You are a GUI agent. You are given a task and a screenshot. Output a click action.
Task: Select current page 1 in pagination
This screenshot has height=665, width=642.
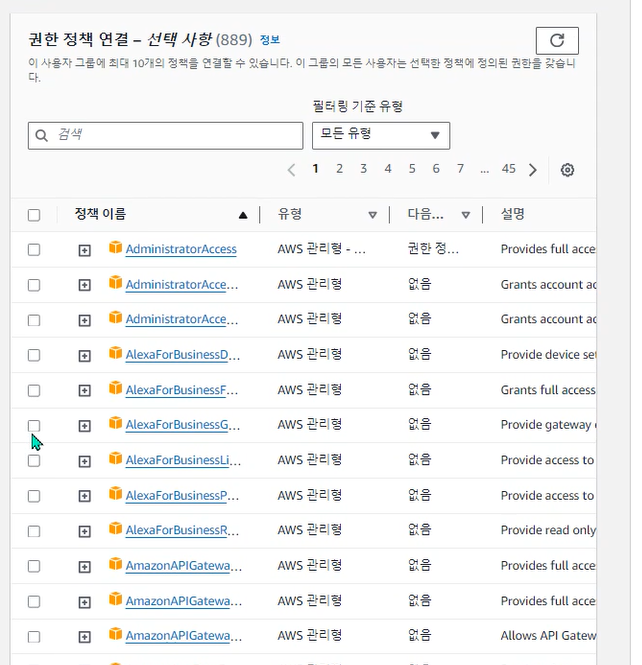pyautogui.click(x=315, y=169)
